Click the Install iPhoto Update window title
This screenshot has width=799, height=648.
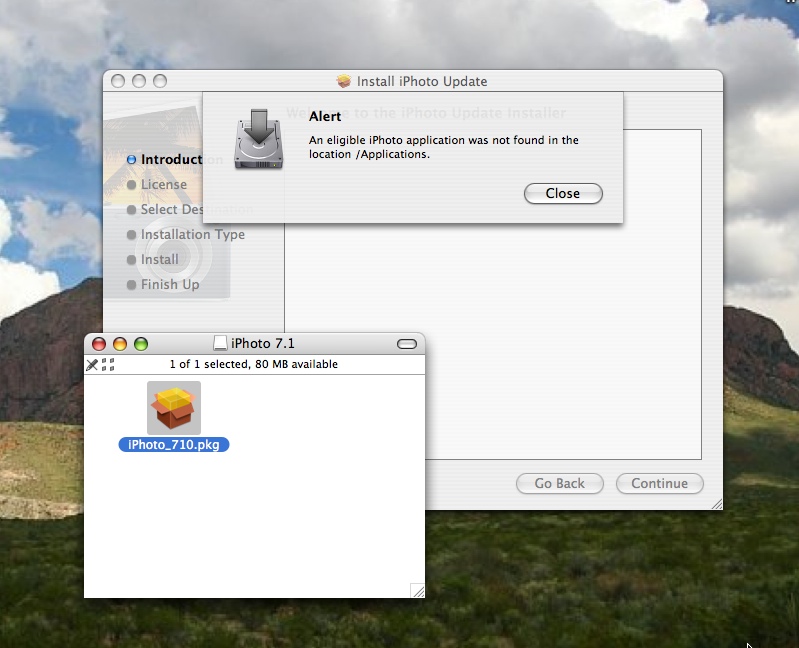[x=422, y=82]
